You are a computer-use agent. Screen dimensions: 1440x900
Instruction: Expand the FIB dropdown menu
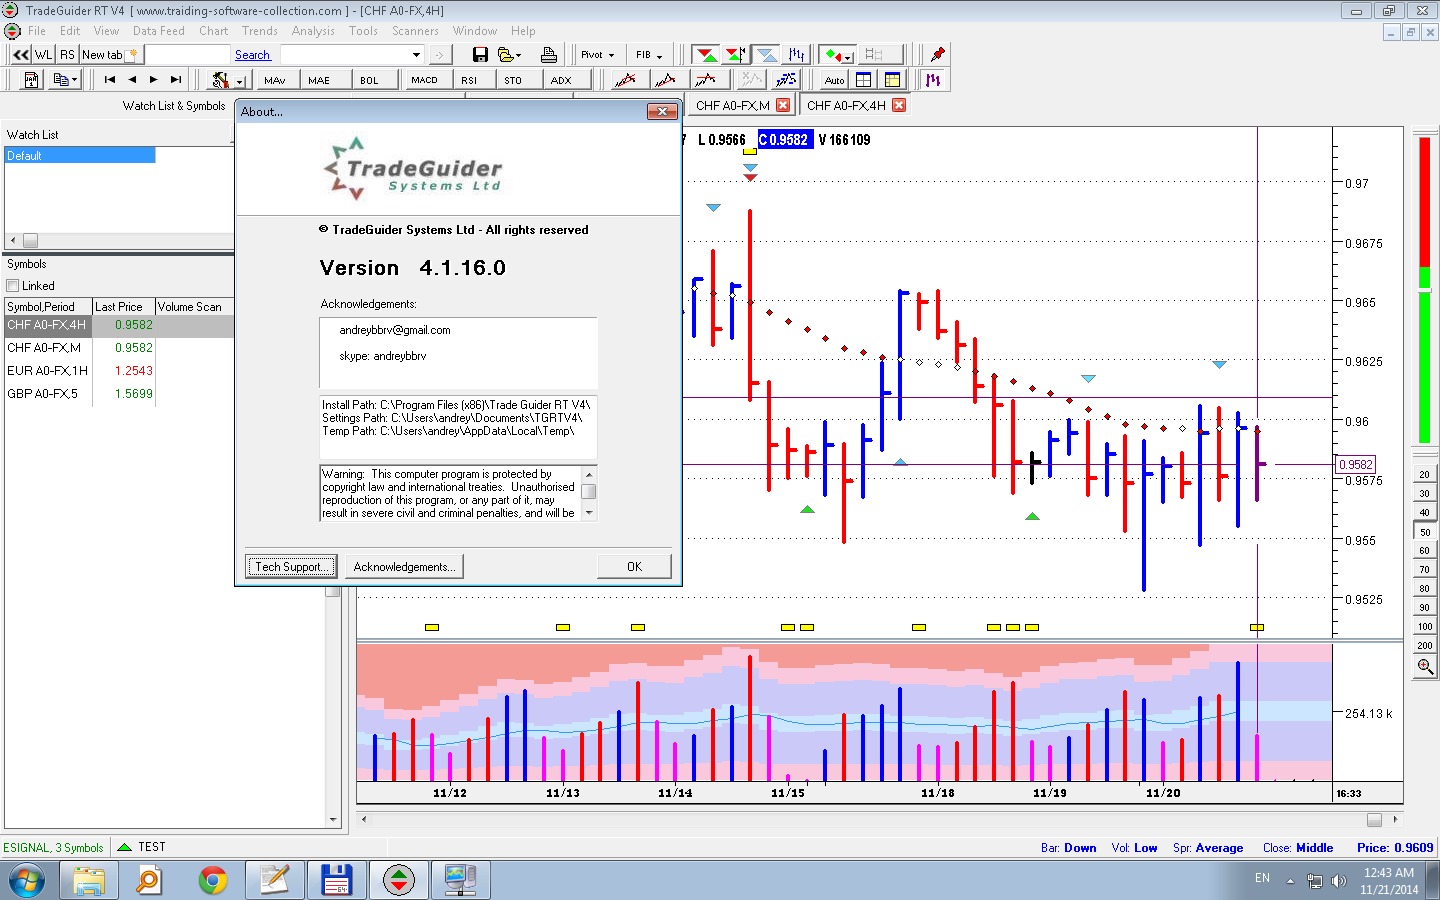(x=649, y=55)
